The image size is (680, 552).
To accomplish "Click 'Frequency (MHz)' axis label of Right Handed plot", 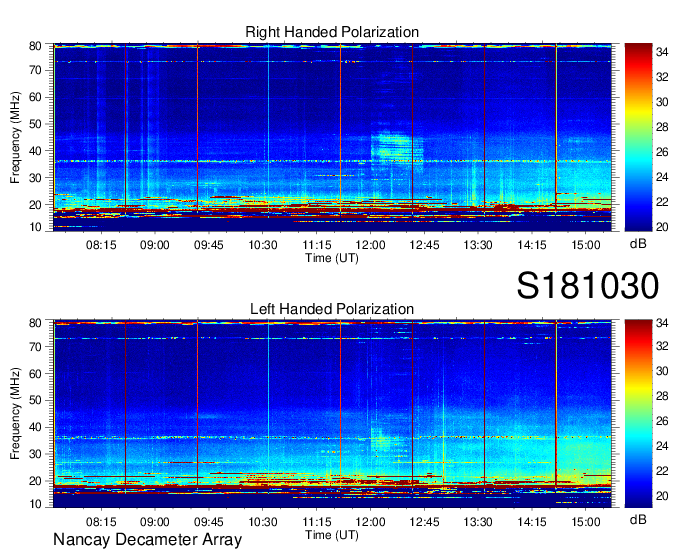I will (x=15, y=137).
